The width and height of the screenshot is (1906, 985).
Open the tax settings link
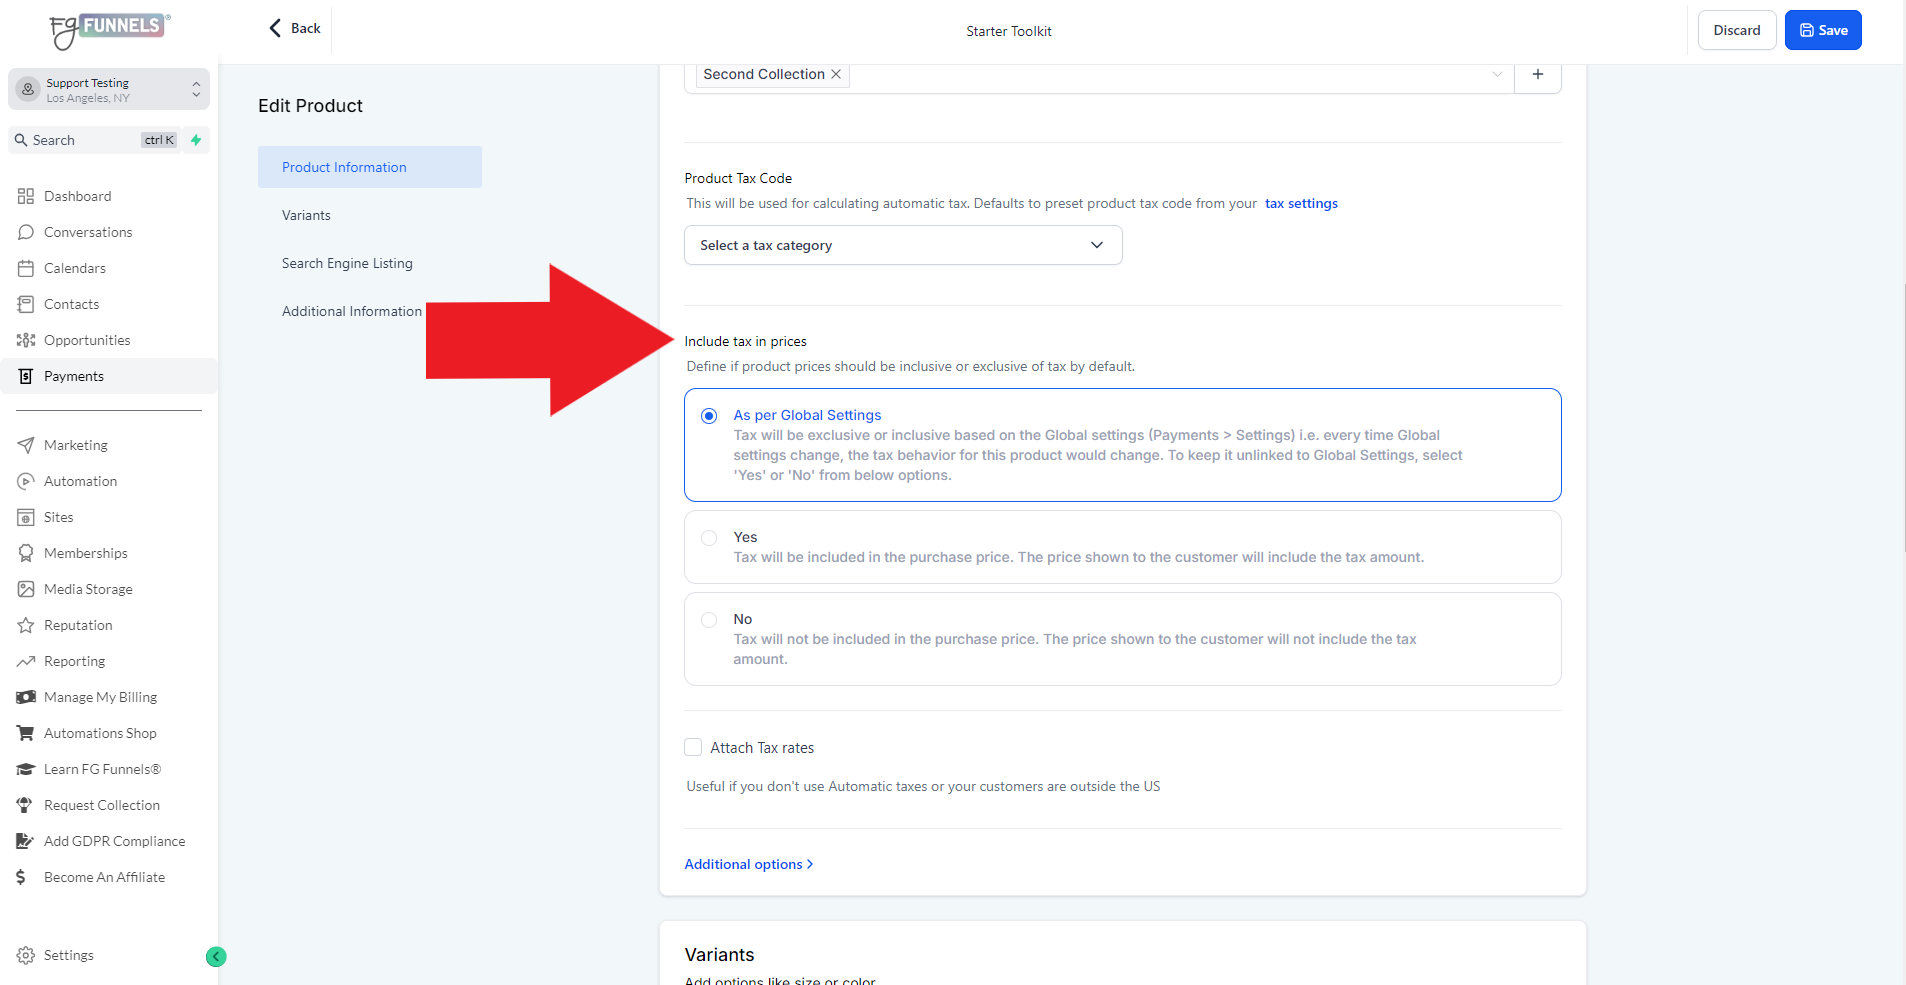(x=1301, y=203)
